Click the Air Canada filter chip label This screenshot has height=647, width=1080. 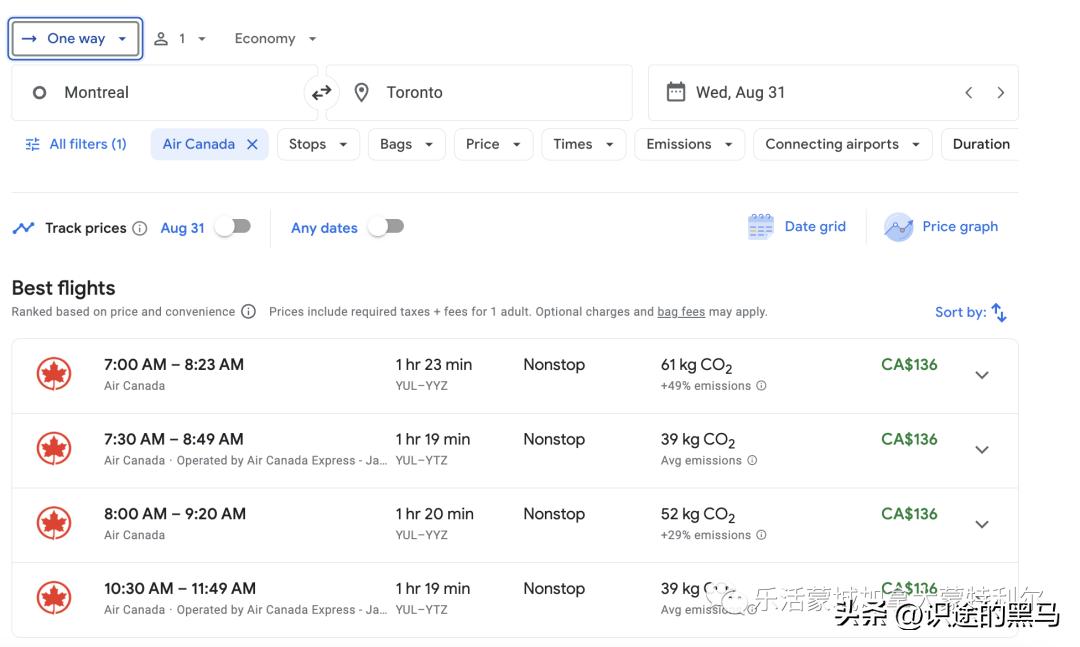click(x=198, y=144)
